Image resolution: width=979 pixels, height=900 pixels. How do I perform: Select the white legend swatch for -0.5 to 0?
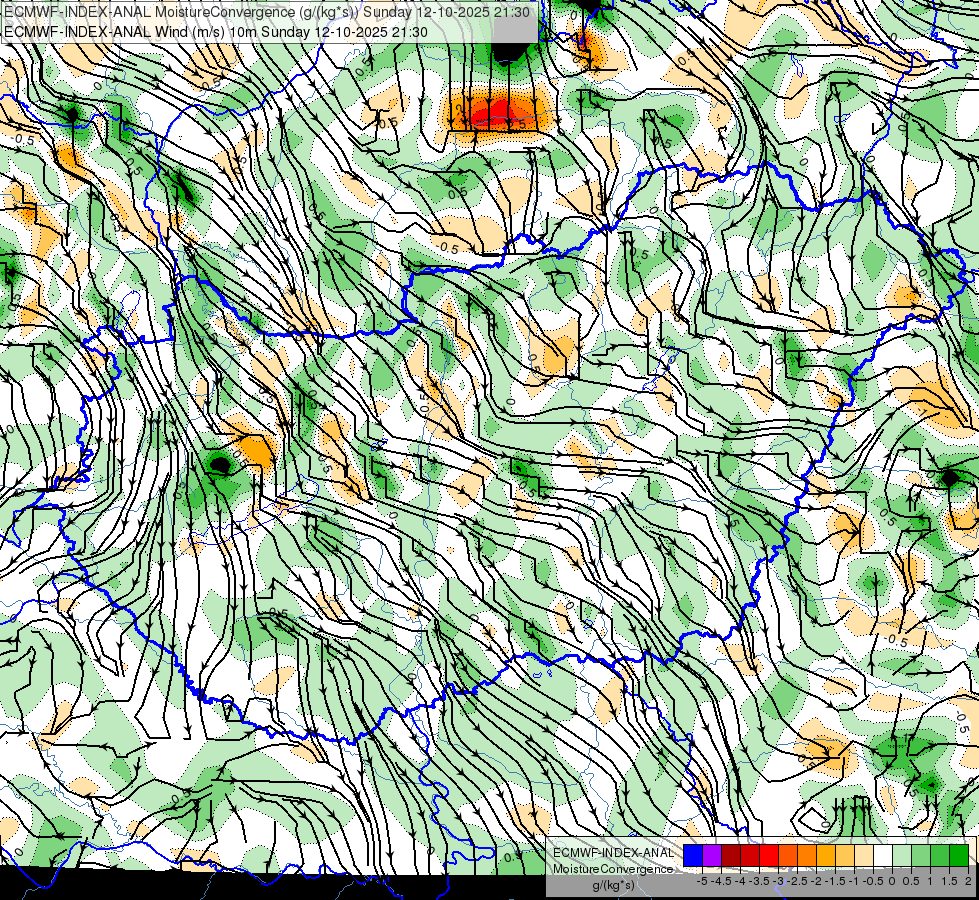point(883,855)
